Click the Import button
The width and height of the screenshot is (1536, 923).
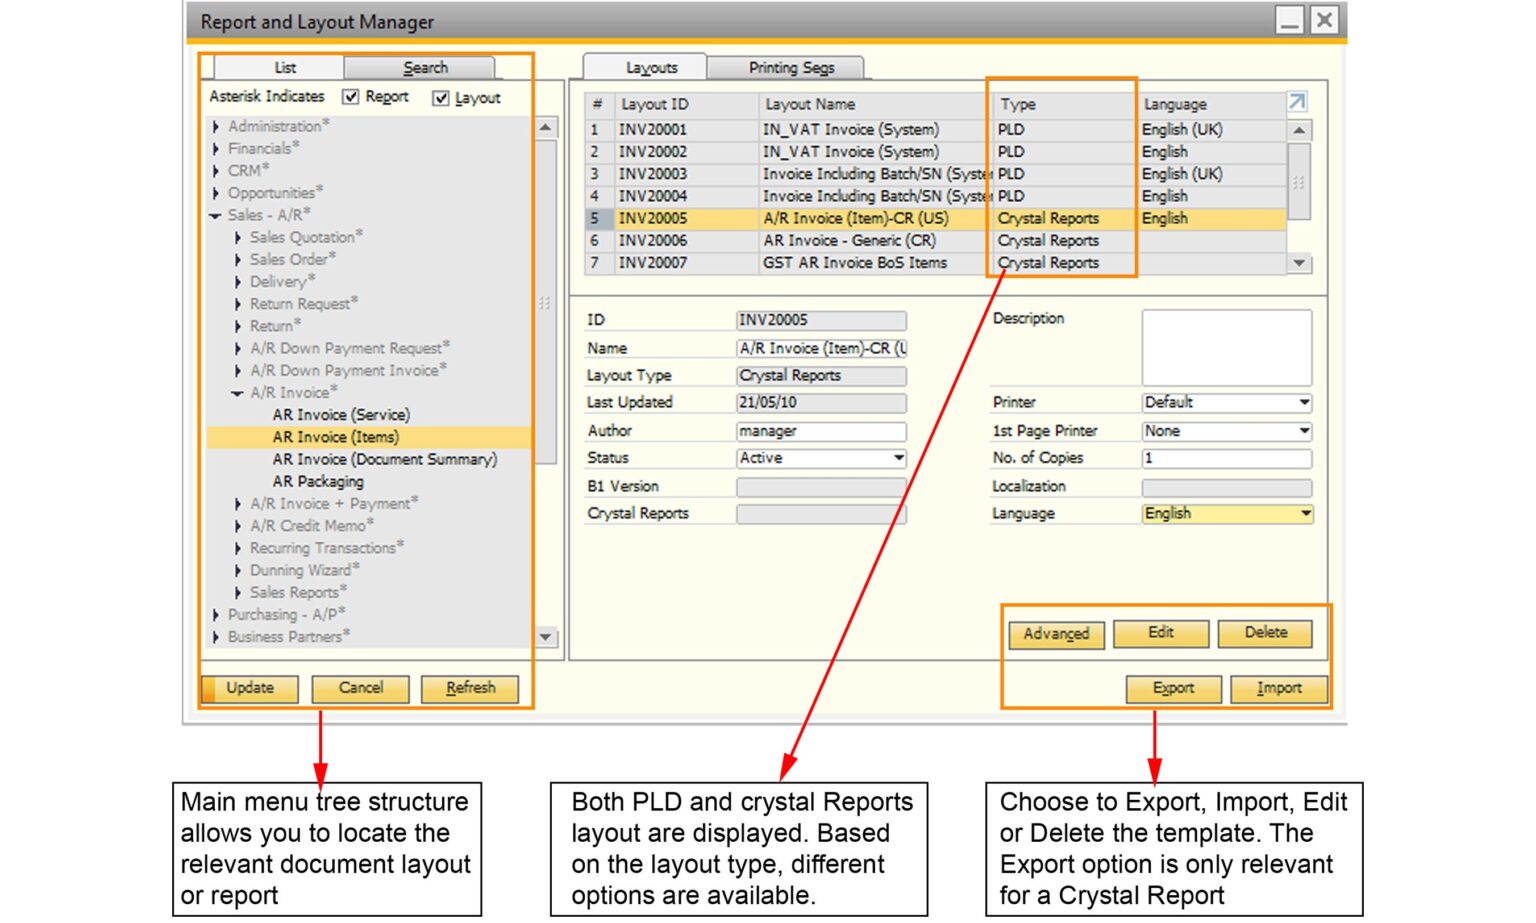(x=1279, y=689)
